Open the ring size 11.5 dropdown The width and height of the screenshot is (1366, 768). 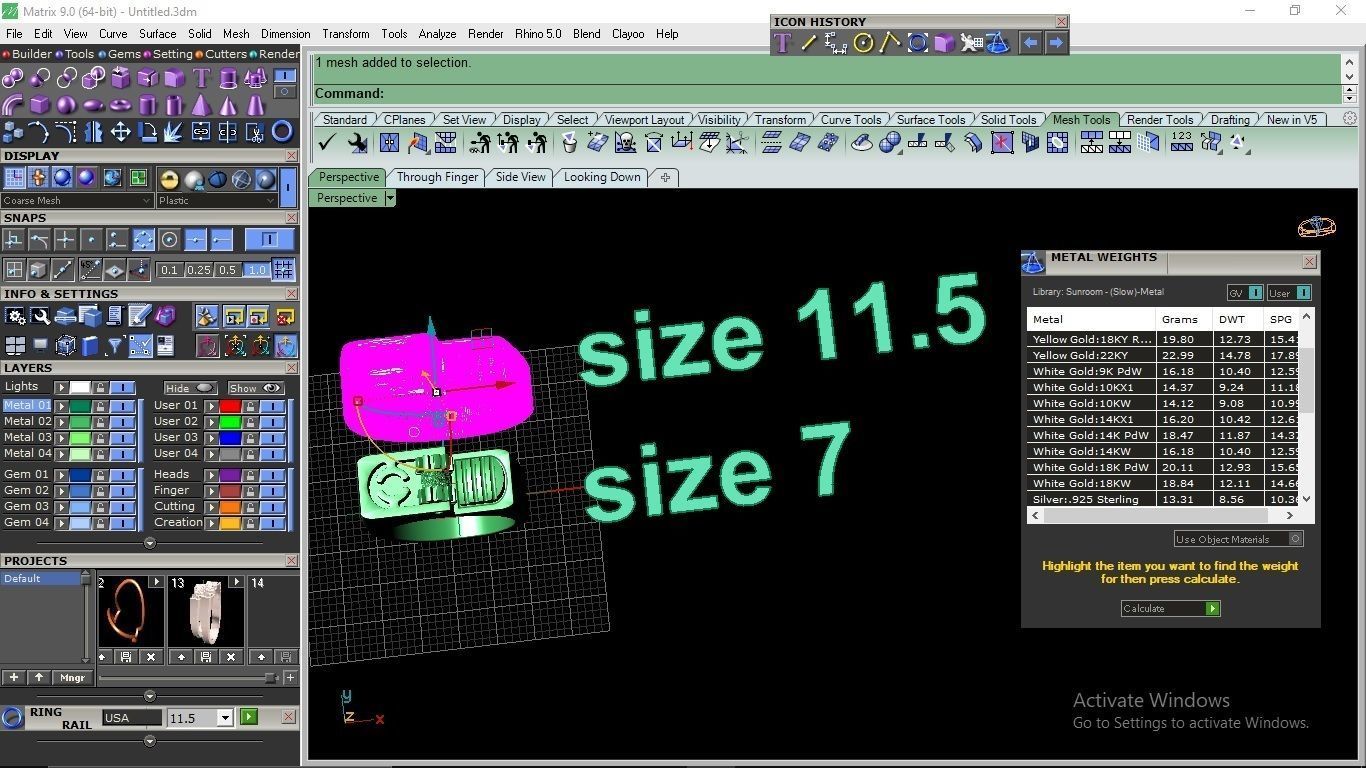pos(225,718)
